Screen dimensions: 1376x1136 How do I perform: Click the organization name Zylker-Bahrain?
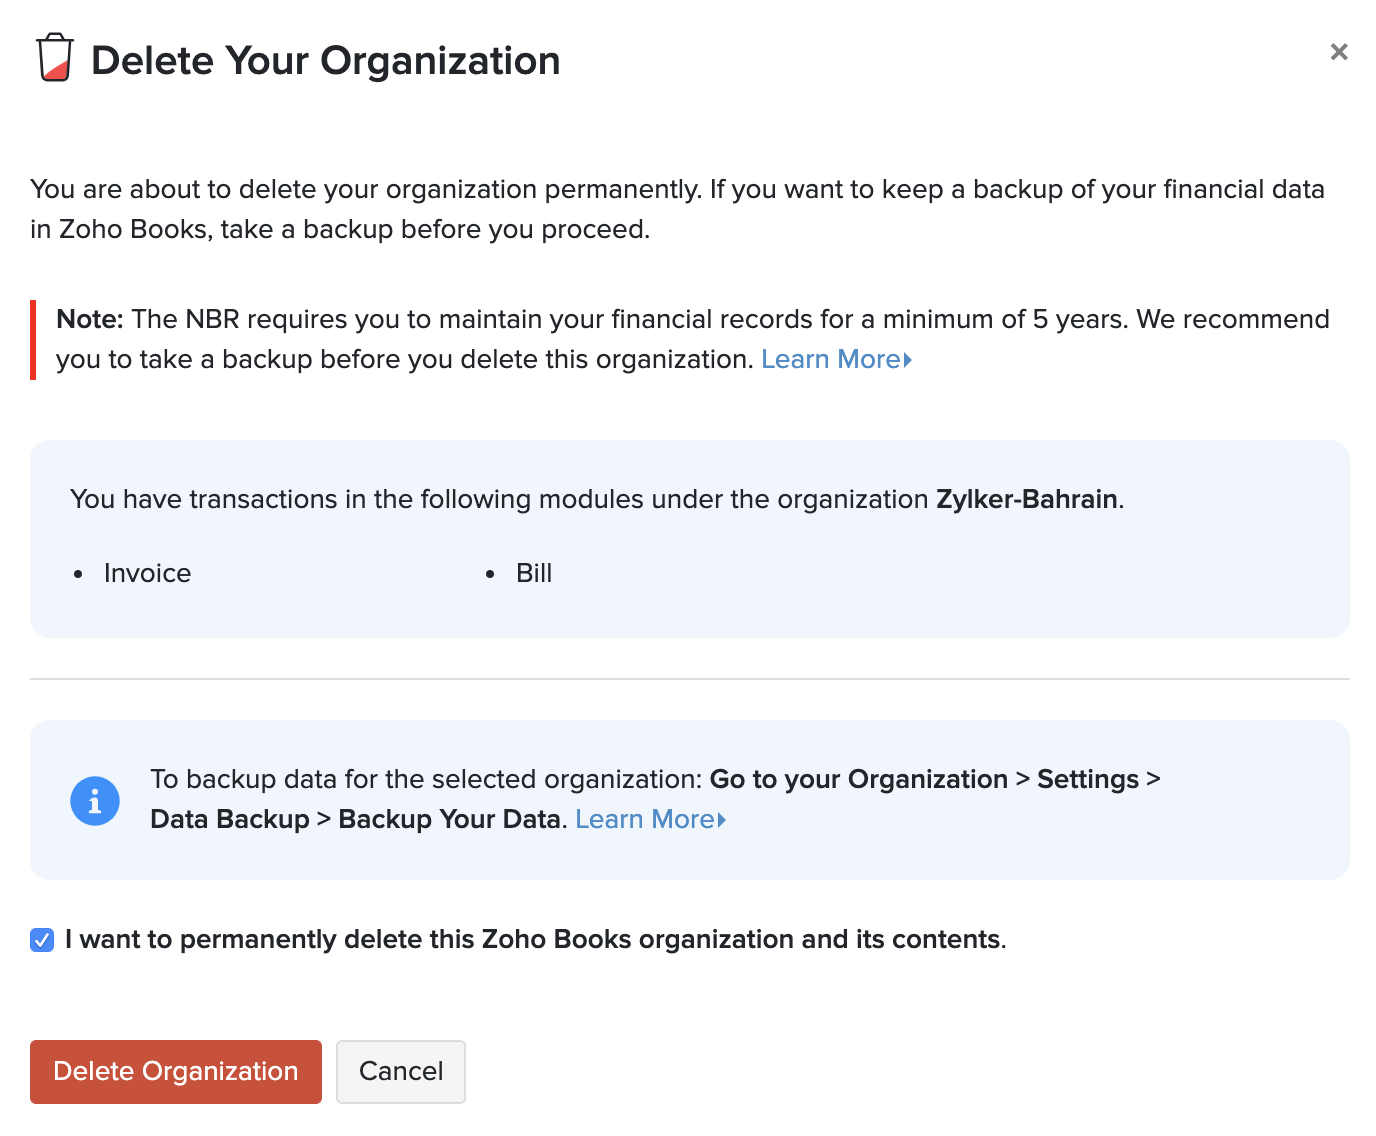coord(1026,500)
